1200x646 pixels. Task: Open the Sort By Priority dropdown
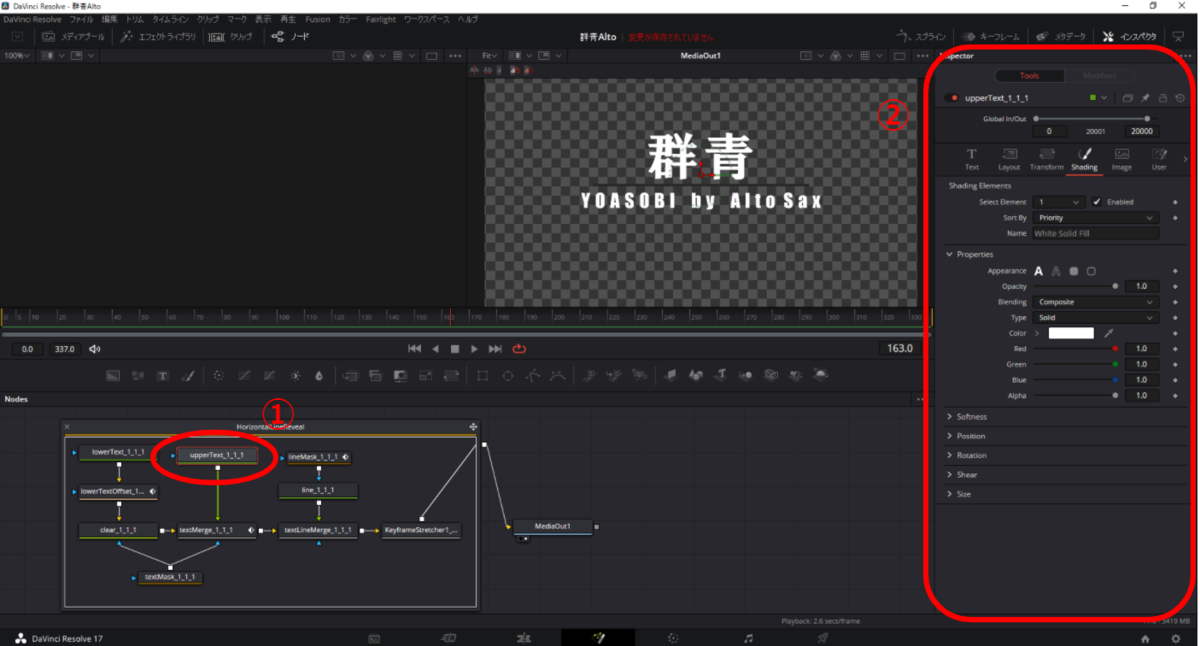tap(1095, 217)
